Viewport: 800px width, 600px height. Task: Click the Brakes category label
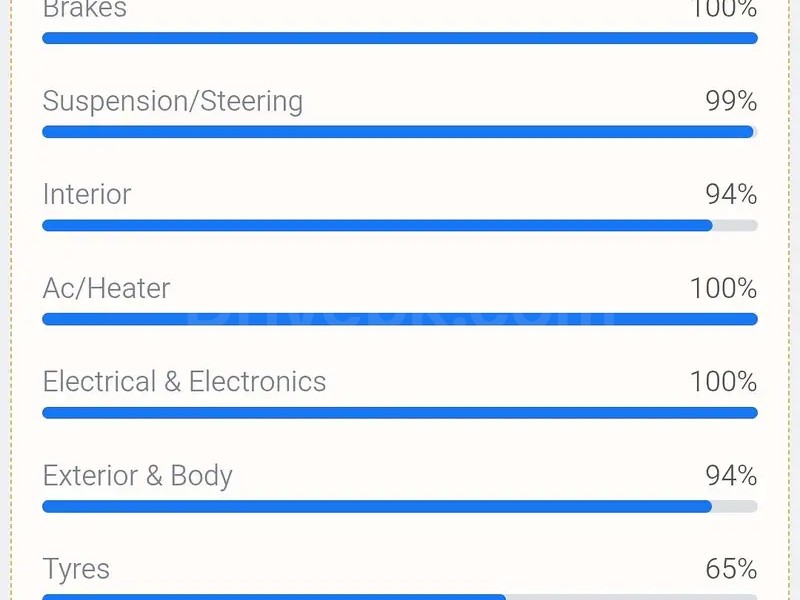click(85, 10)
